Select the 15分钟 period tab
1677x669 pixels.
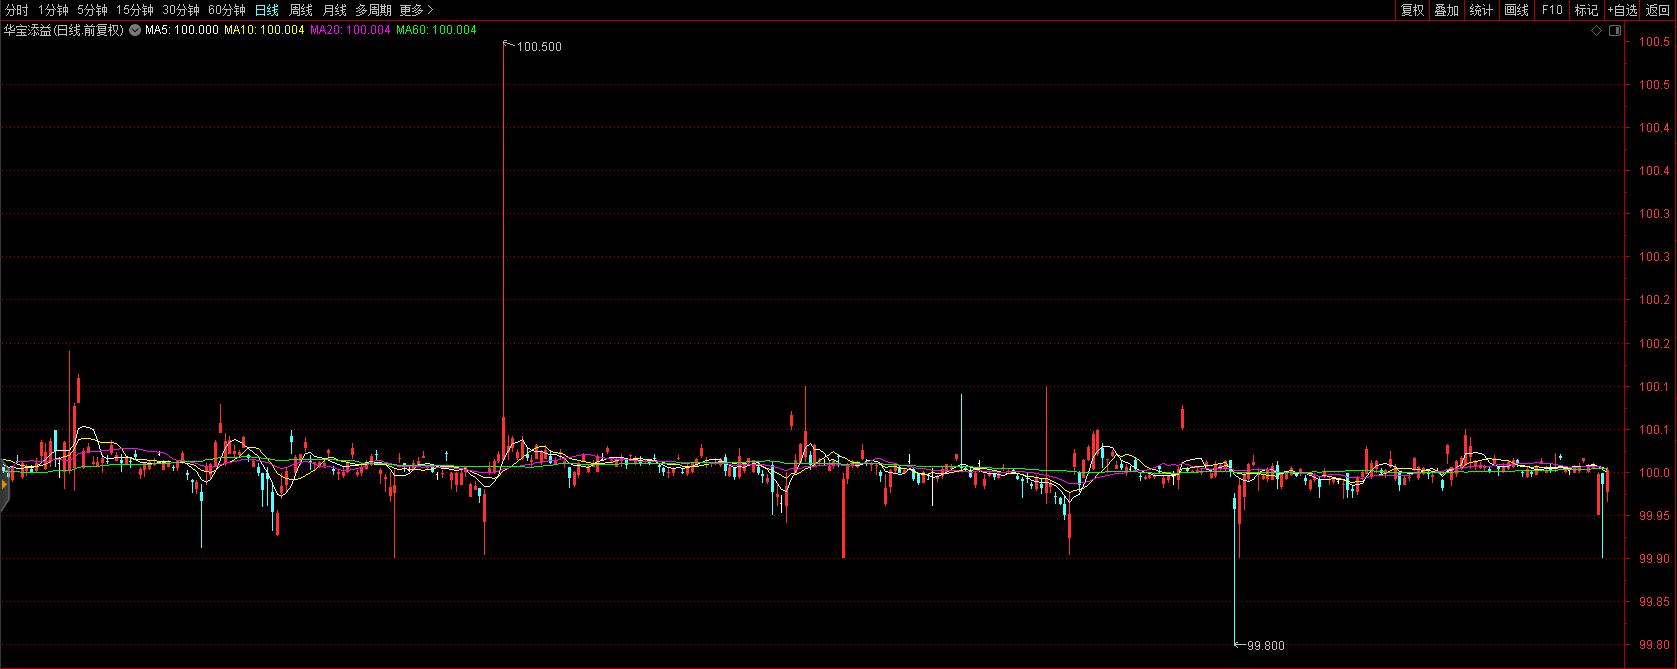[x=135, y=10]
